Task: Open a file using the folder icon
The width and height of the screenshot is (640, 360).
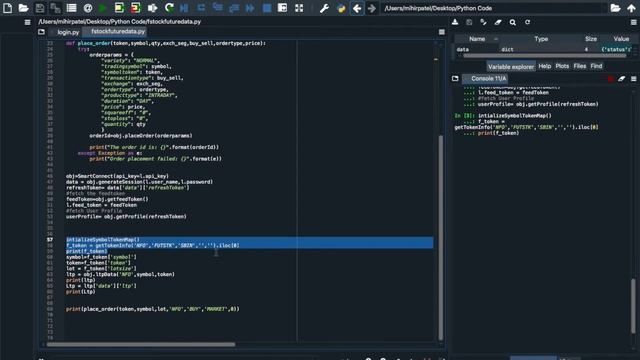Action: pos(23,8)
